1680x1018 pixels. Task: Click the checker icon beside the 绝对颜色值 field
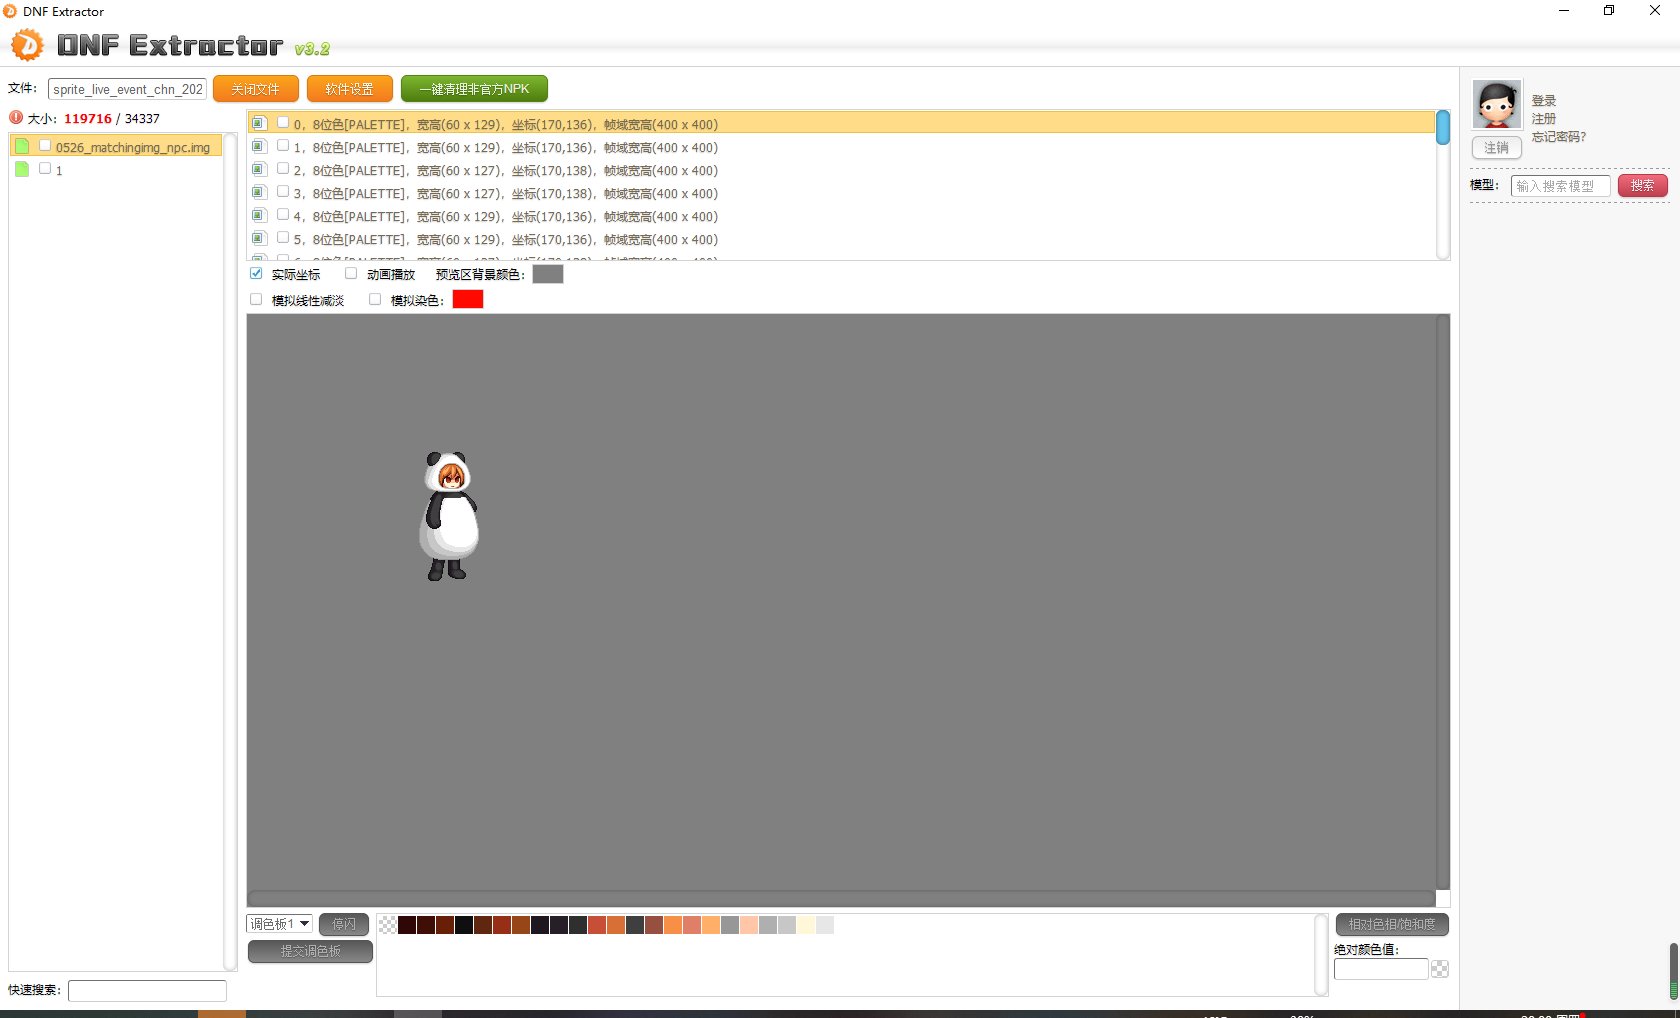[1440, 969]
